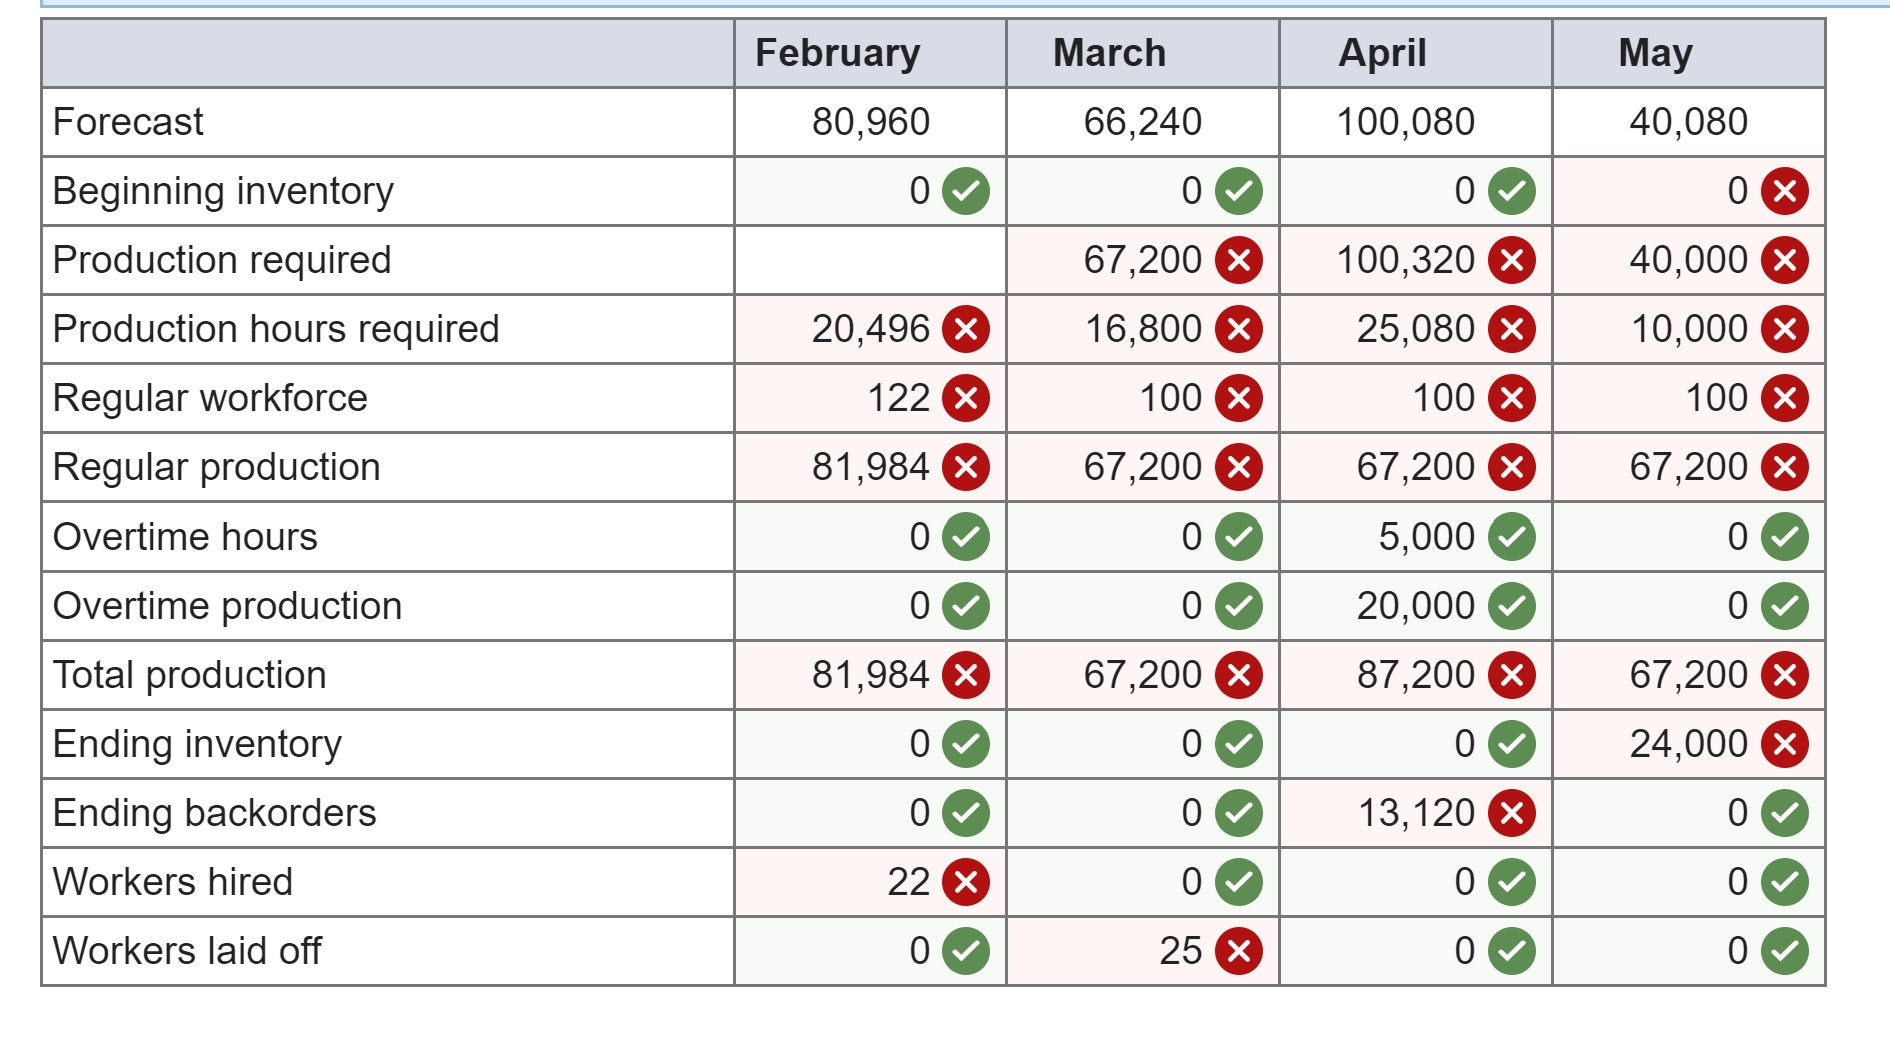Image resolution: width=1890 pixels, height=1038 pixels.
Task: Click red X beside February regular workforce 122
Action: (965, 398)
